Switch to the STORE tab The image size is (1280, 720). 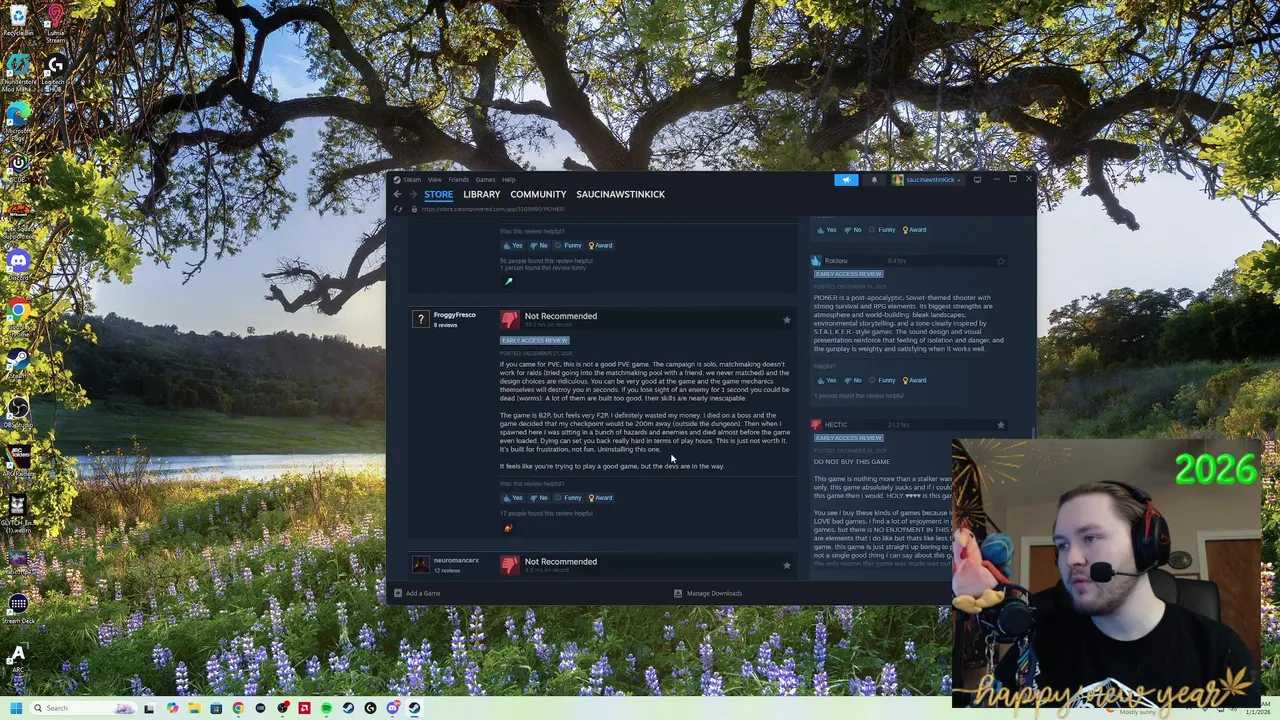[438, 194]
